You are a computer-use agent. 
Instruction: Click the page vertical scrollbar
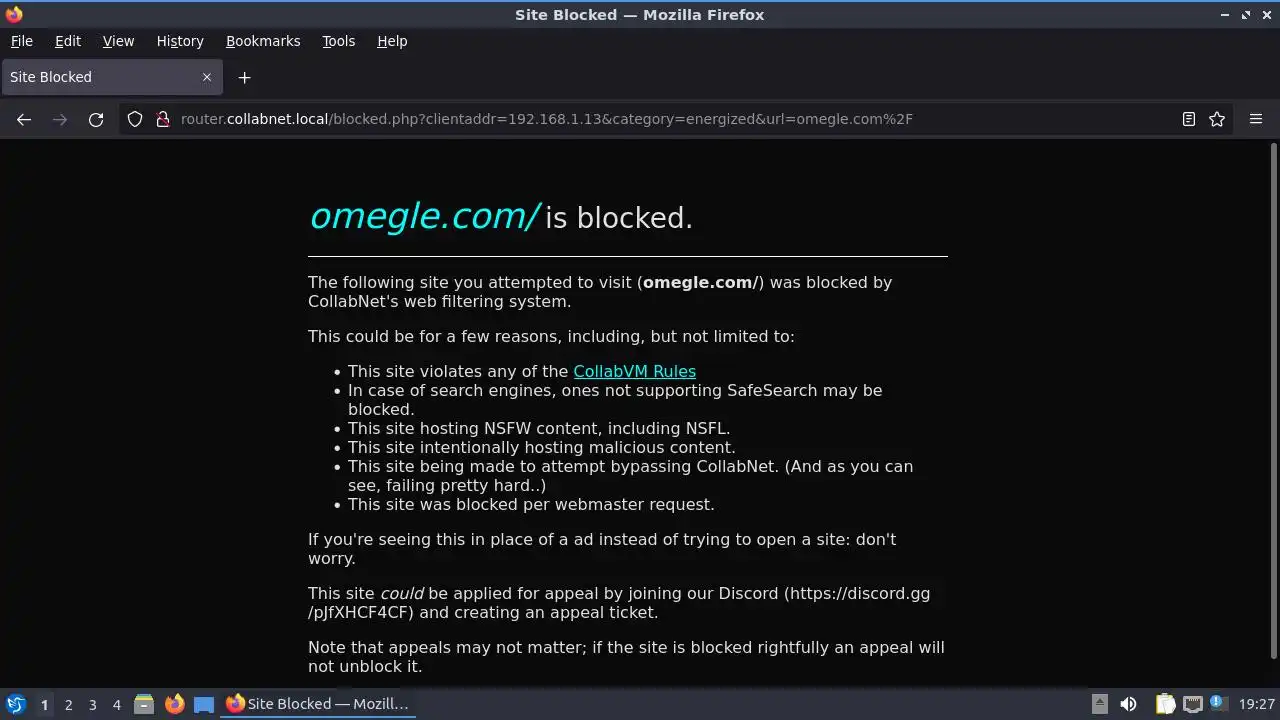(1273, 400)
